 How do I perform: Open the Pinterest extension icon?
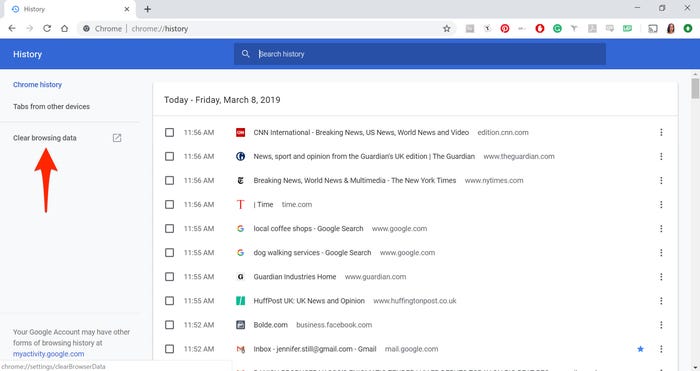coord(505,29)
